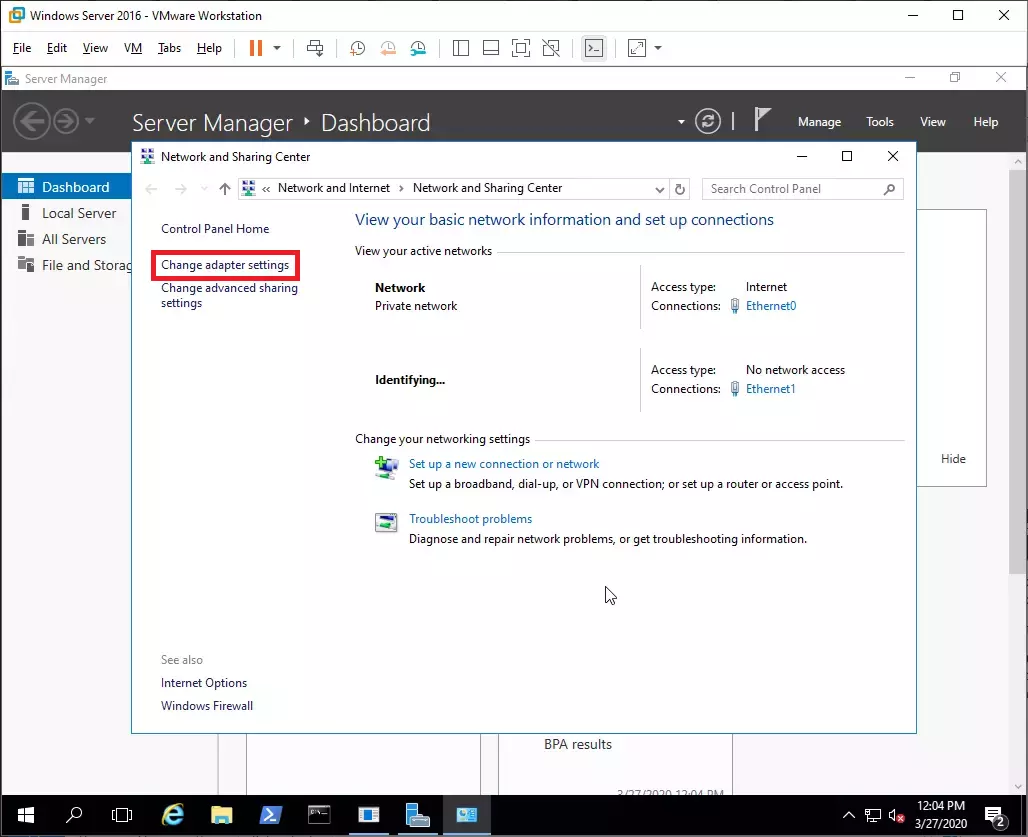Launch Internet Explorer from the taskbar
This screenshot has height=837, width=1028.
coord(172,815)
